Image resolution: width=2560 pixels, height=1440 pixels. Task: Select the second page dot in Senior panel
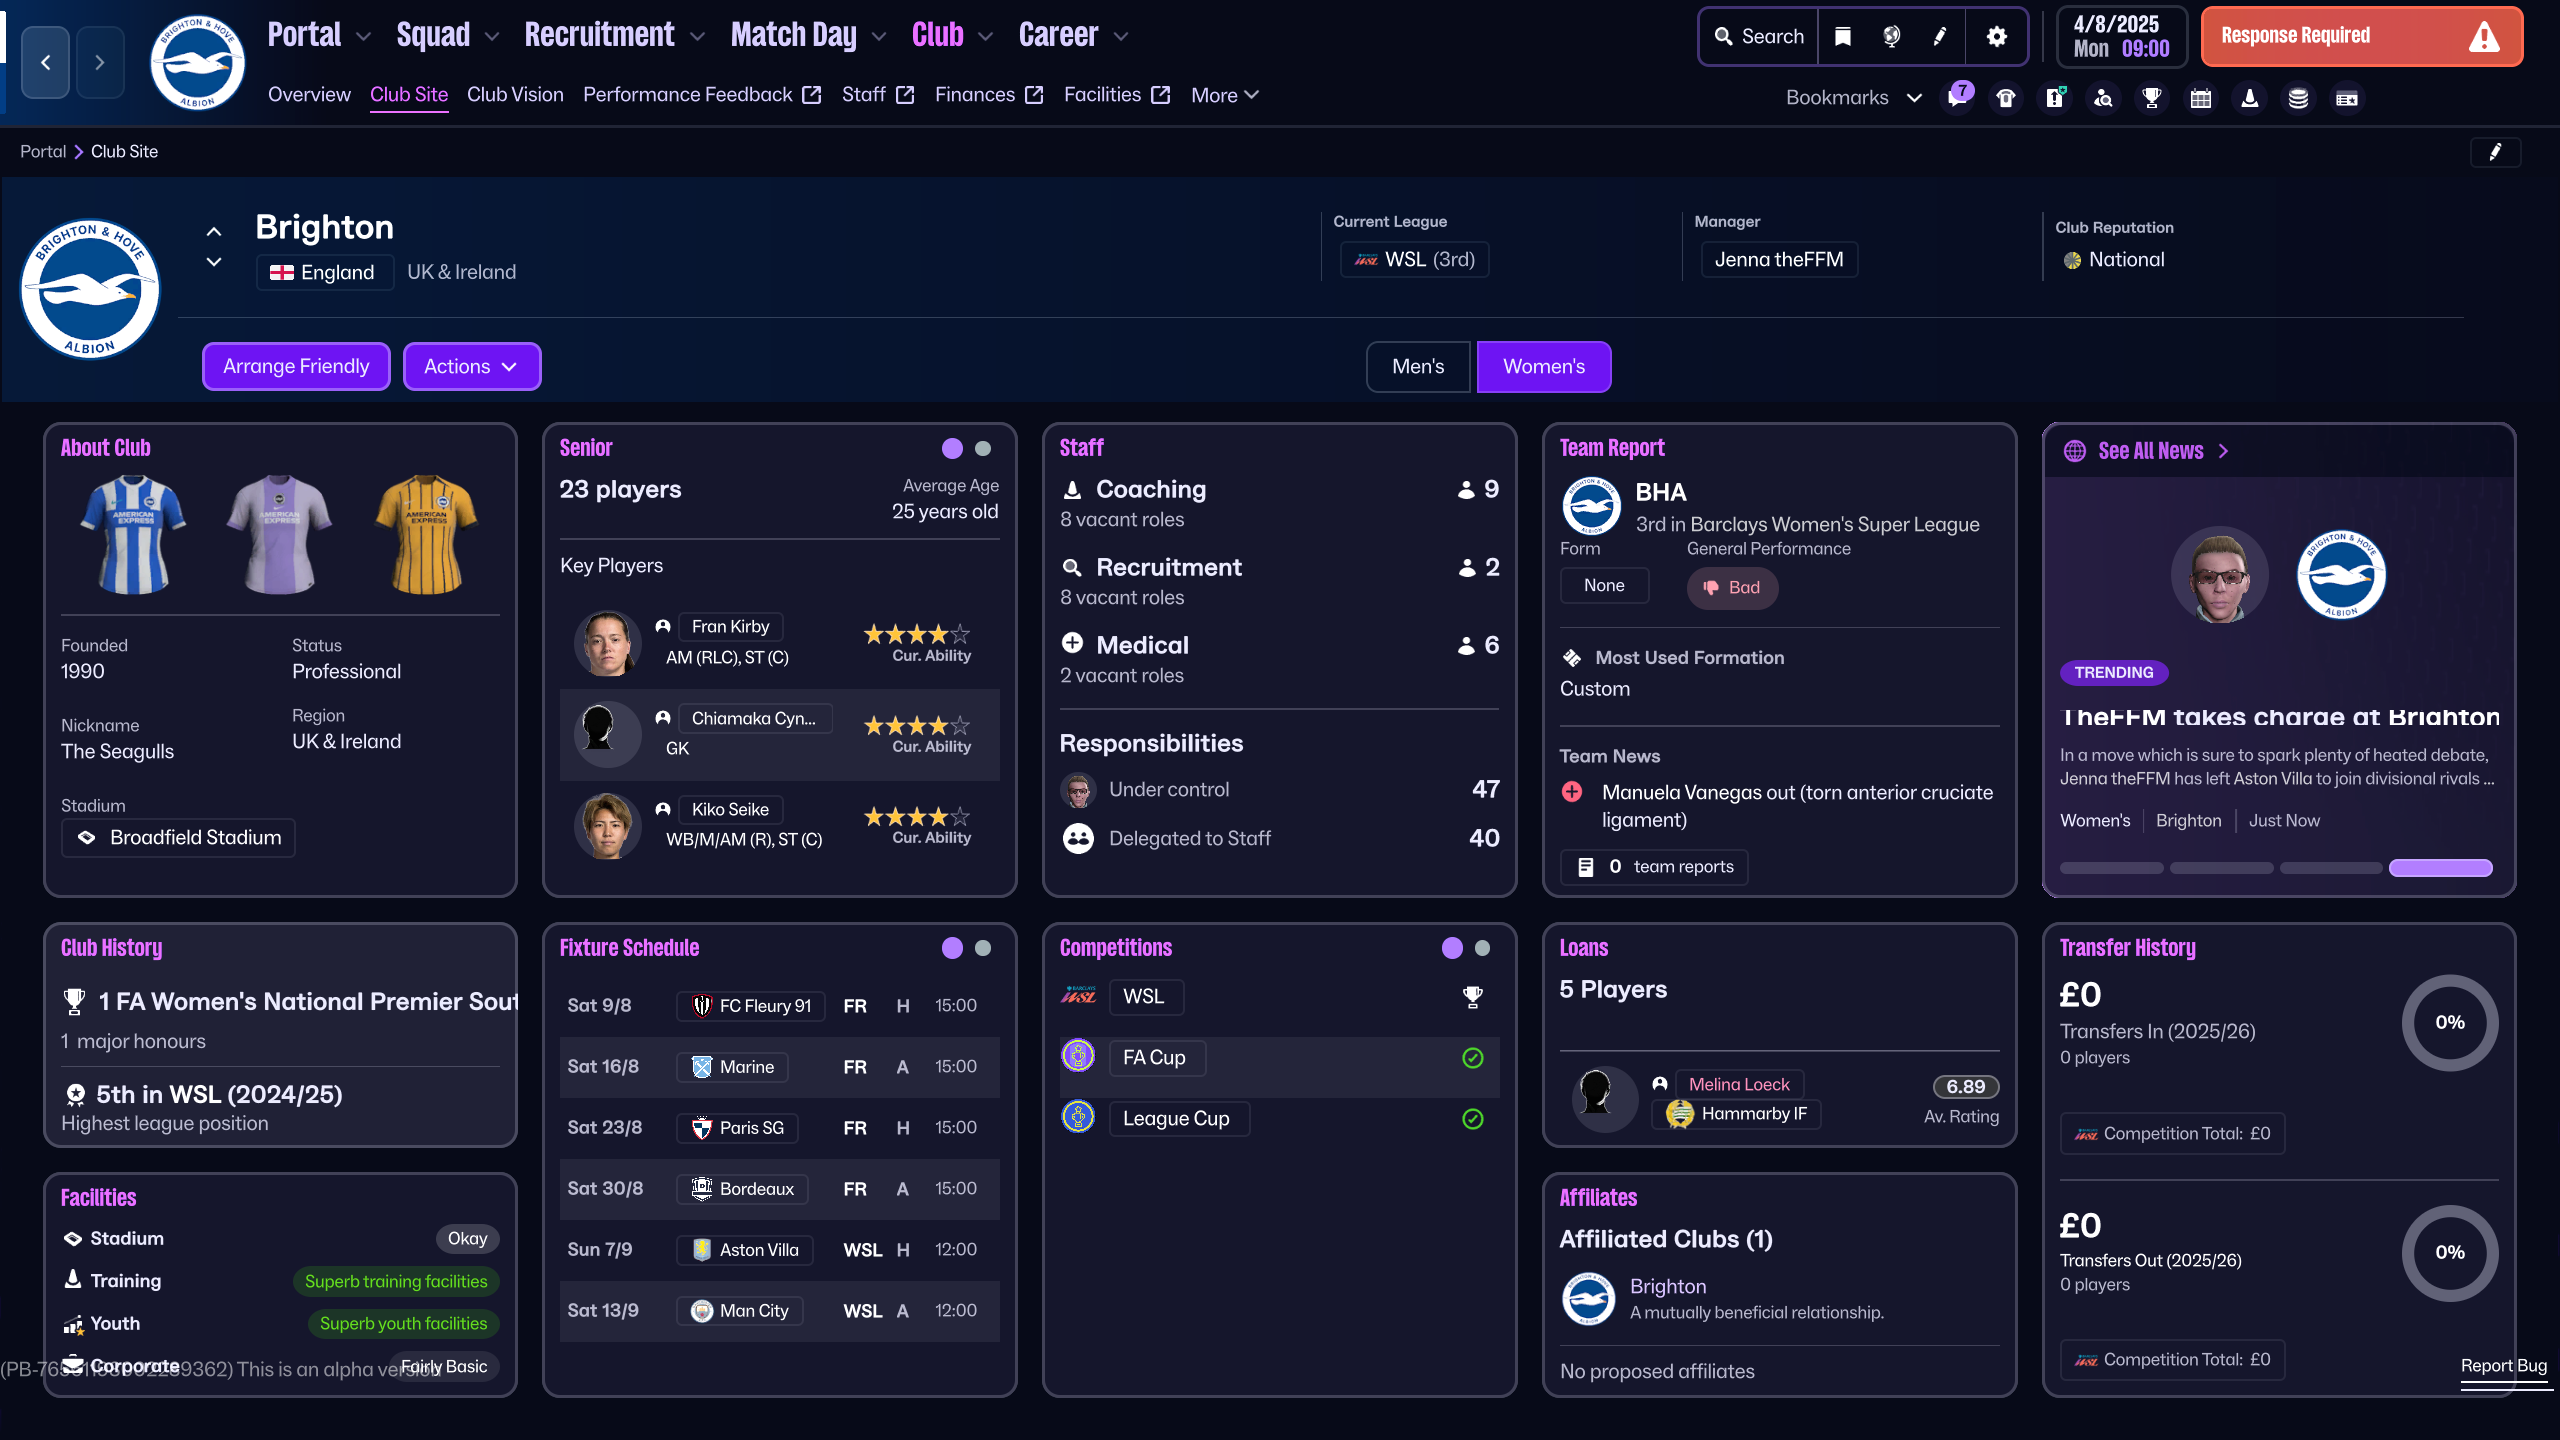[983, 449]
